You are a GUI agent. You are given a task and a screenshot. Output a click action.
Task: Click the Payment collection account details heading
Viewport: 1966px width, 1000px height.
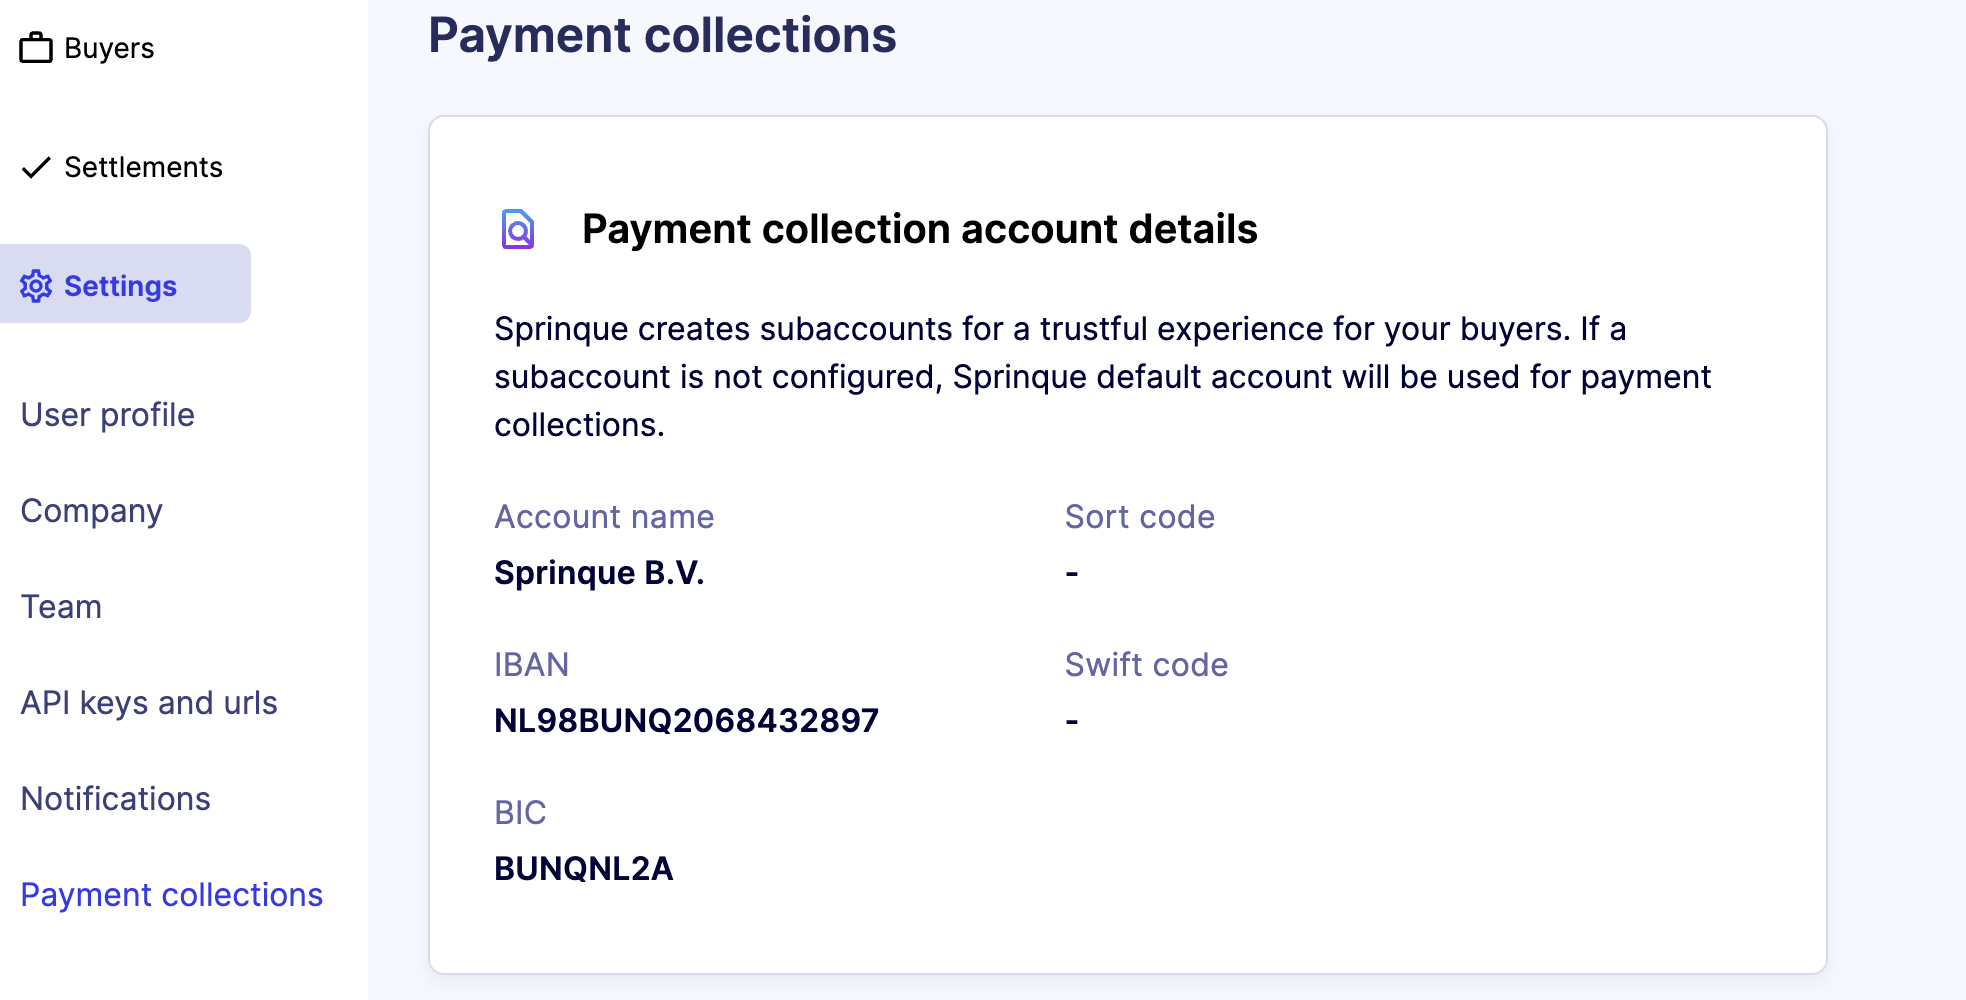919,229
